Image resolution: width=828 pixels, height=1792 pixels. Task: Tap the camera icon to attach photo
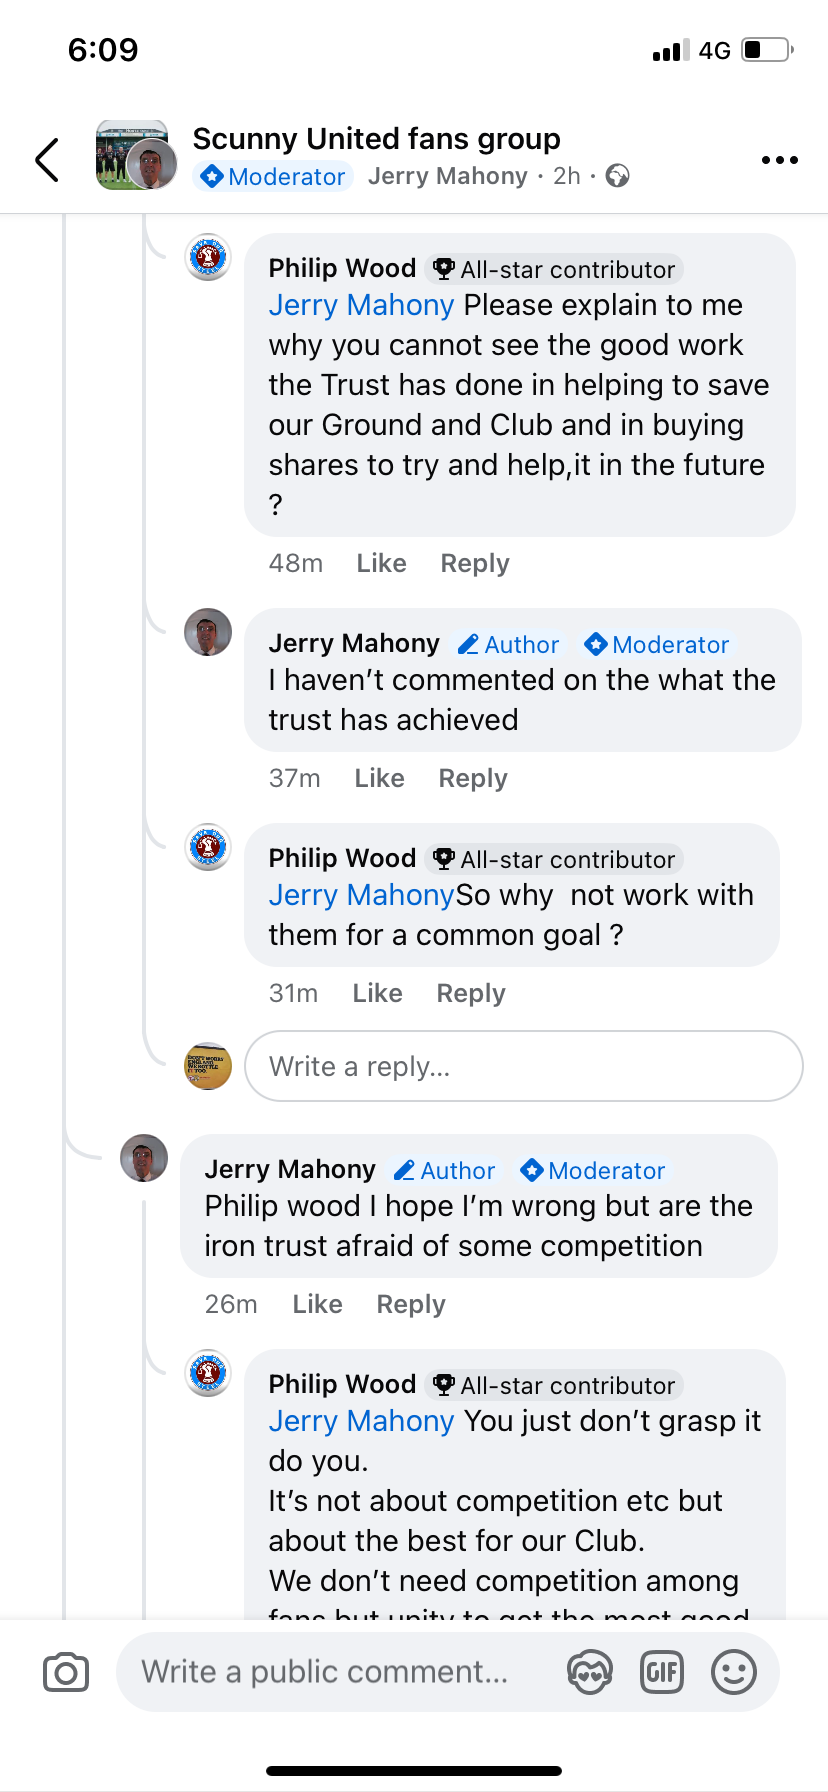tap(66, 1672)
